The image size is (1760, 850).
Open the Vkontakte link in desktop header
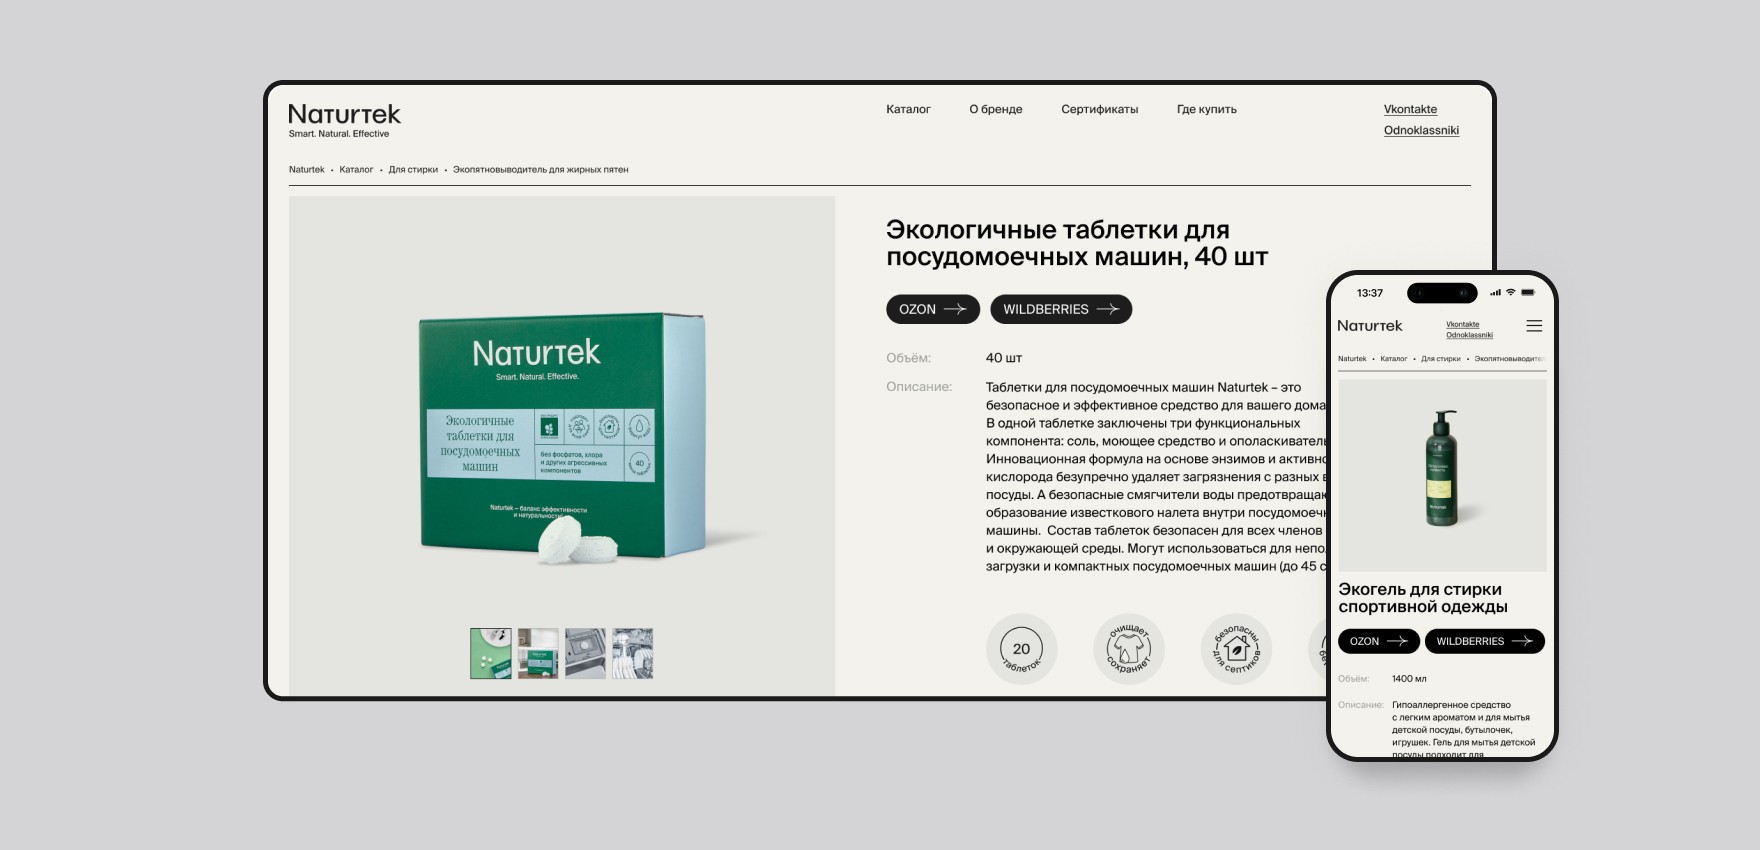pyautogui.click(x=1410, y=109)
